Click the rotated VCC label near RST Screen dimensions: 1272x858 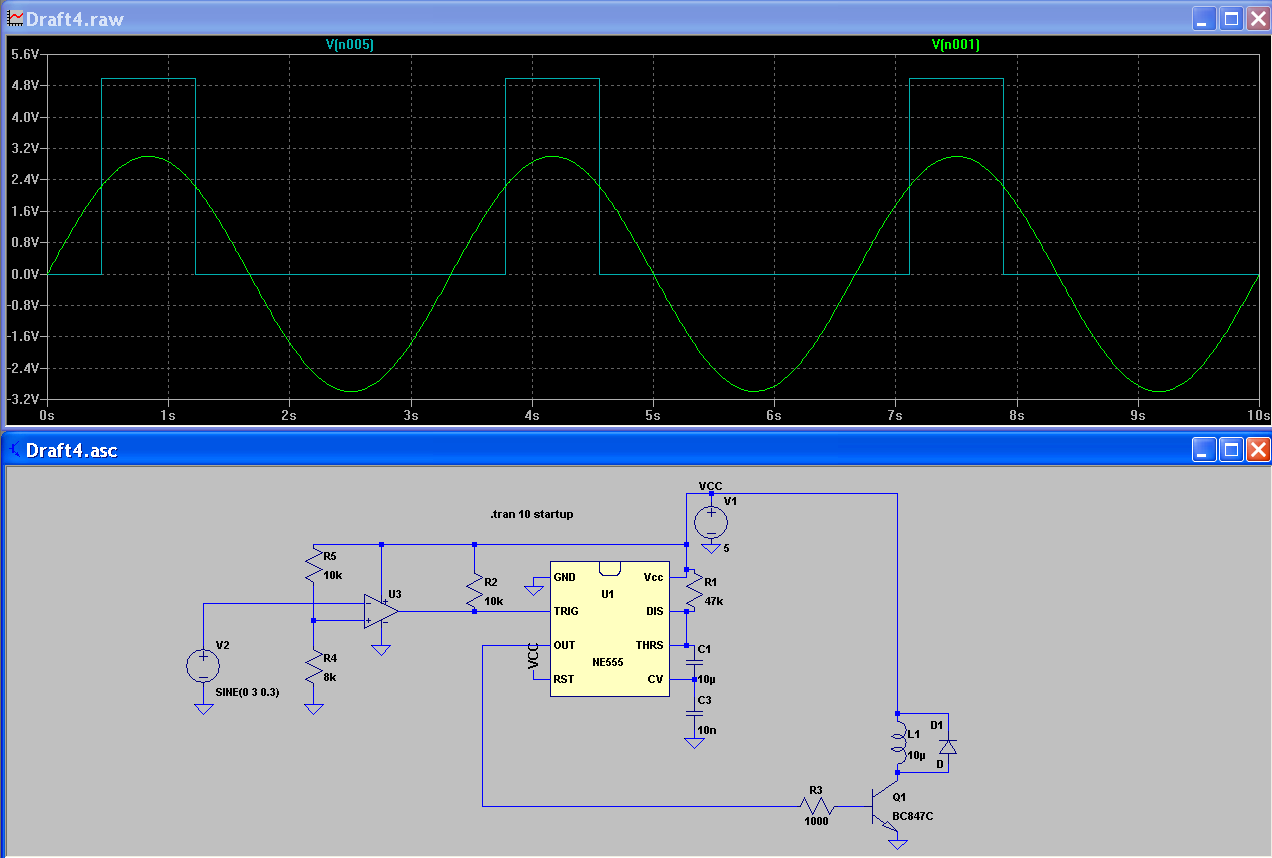pos(533,656)
